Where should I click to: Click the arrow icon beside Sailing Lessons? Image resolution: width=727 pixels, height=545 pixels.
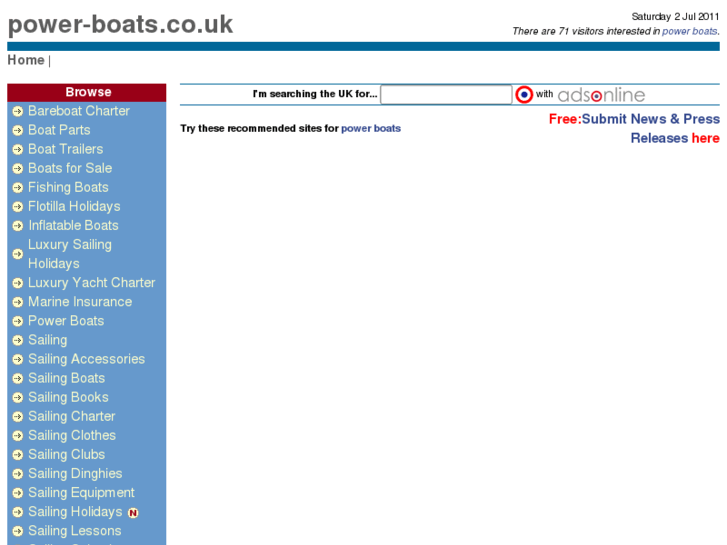pyautogui.click(x=18, y=531)
